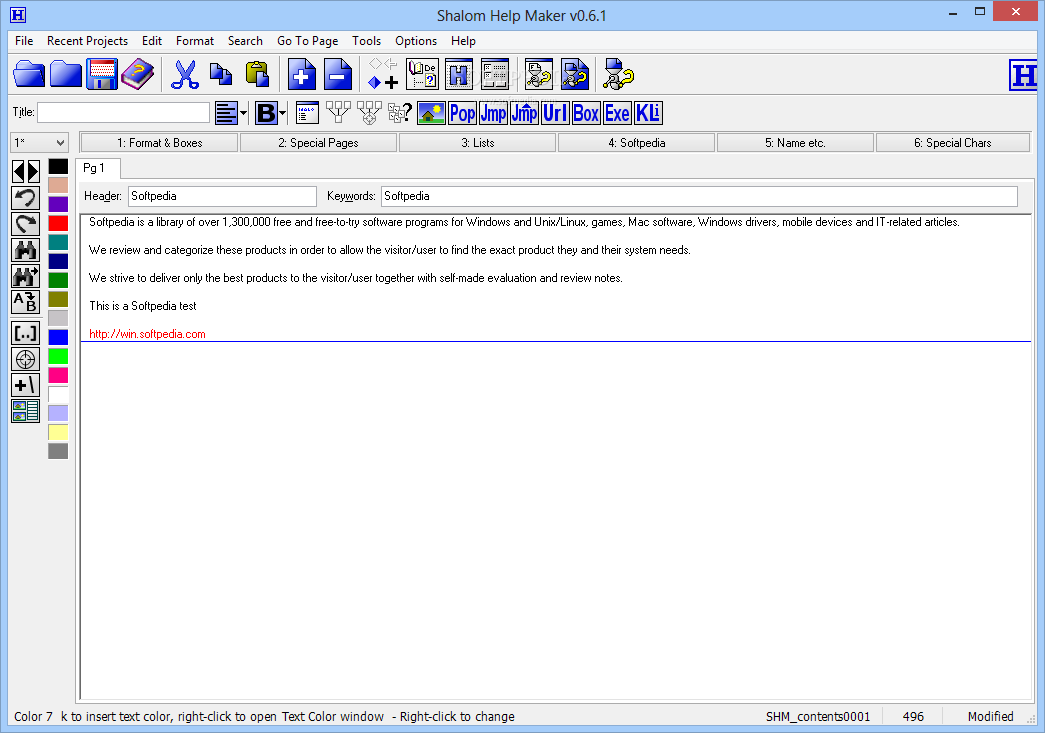Go to page 4: Softpedia
Viewport: 1045px width, 733px height.
coord(636,143)
